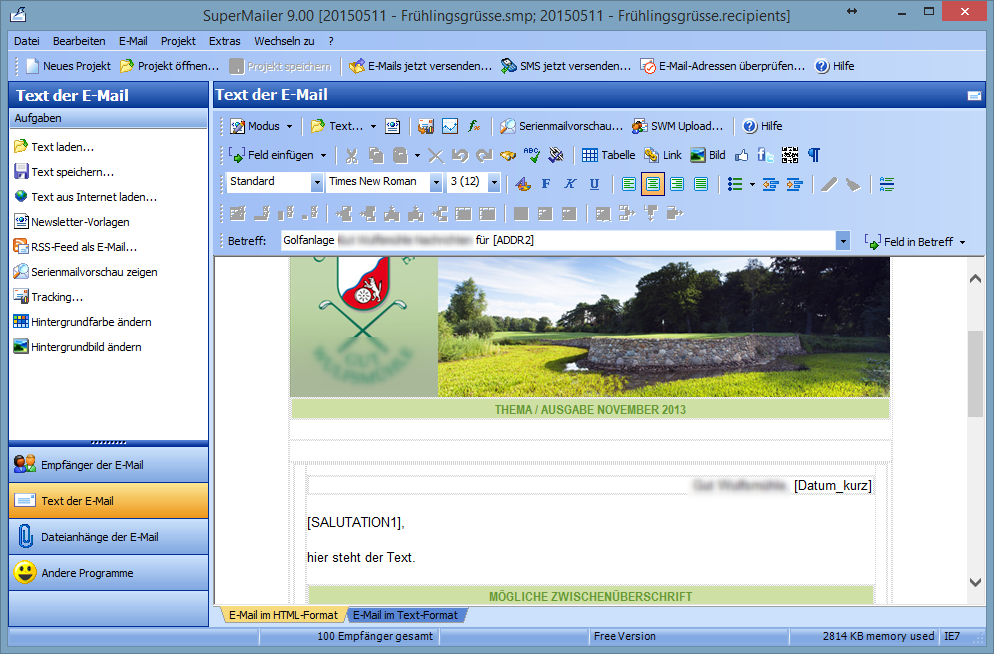Open Empfänger der E-Mail section
This screenshot has height=654, width=994.
tap(108, 465)
